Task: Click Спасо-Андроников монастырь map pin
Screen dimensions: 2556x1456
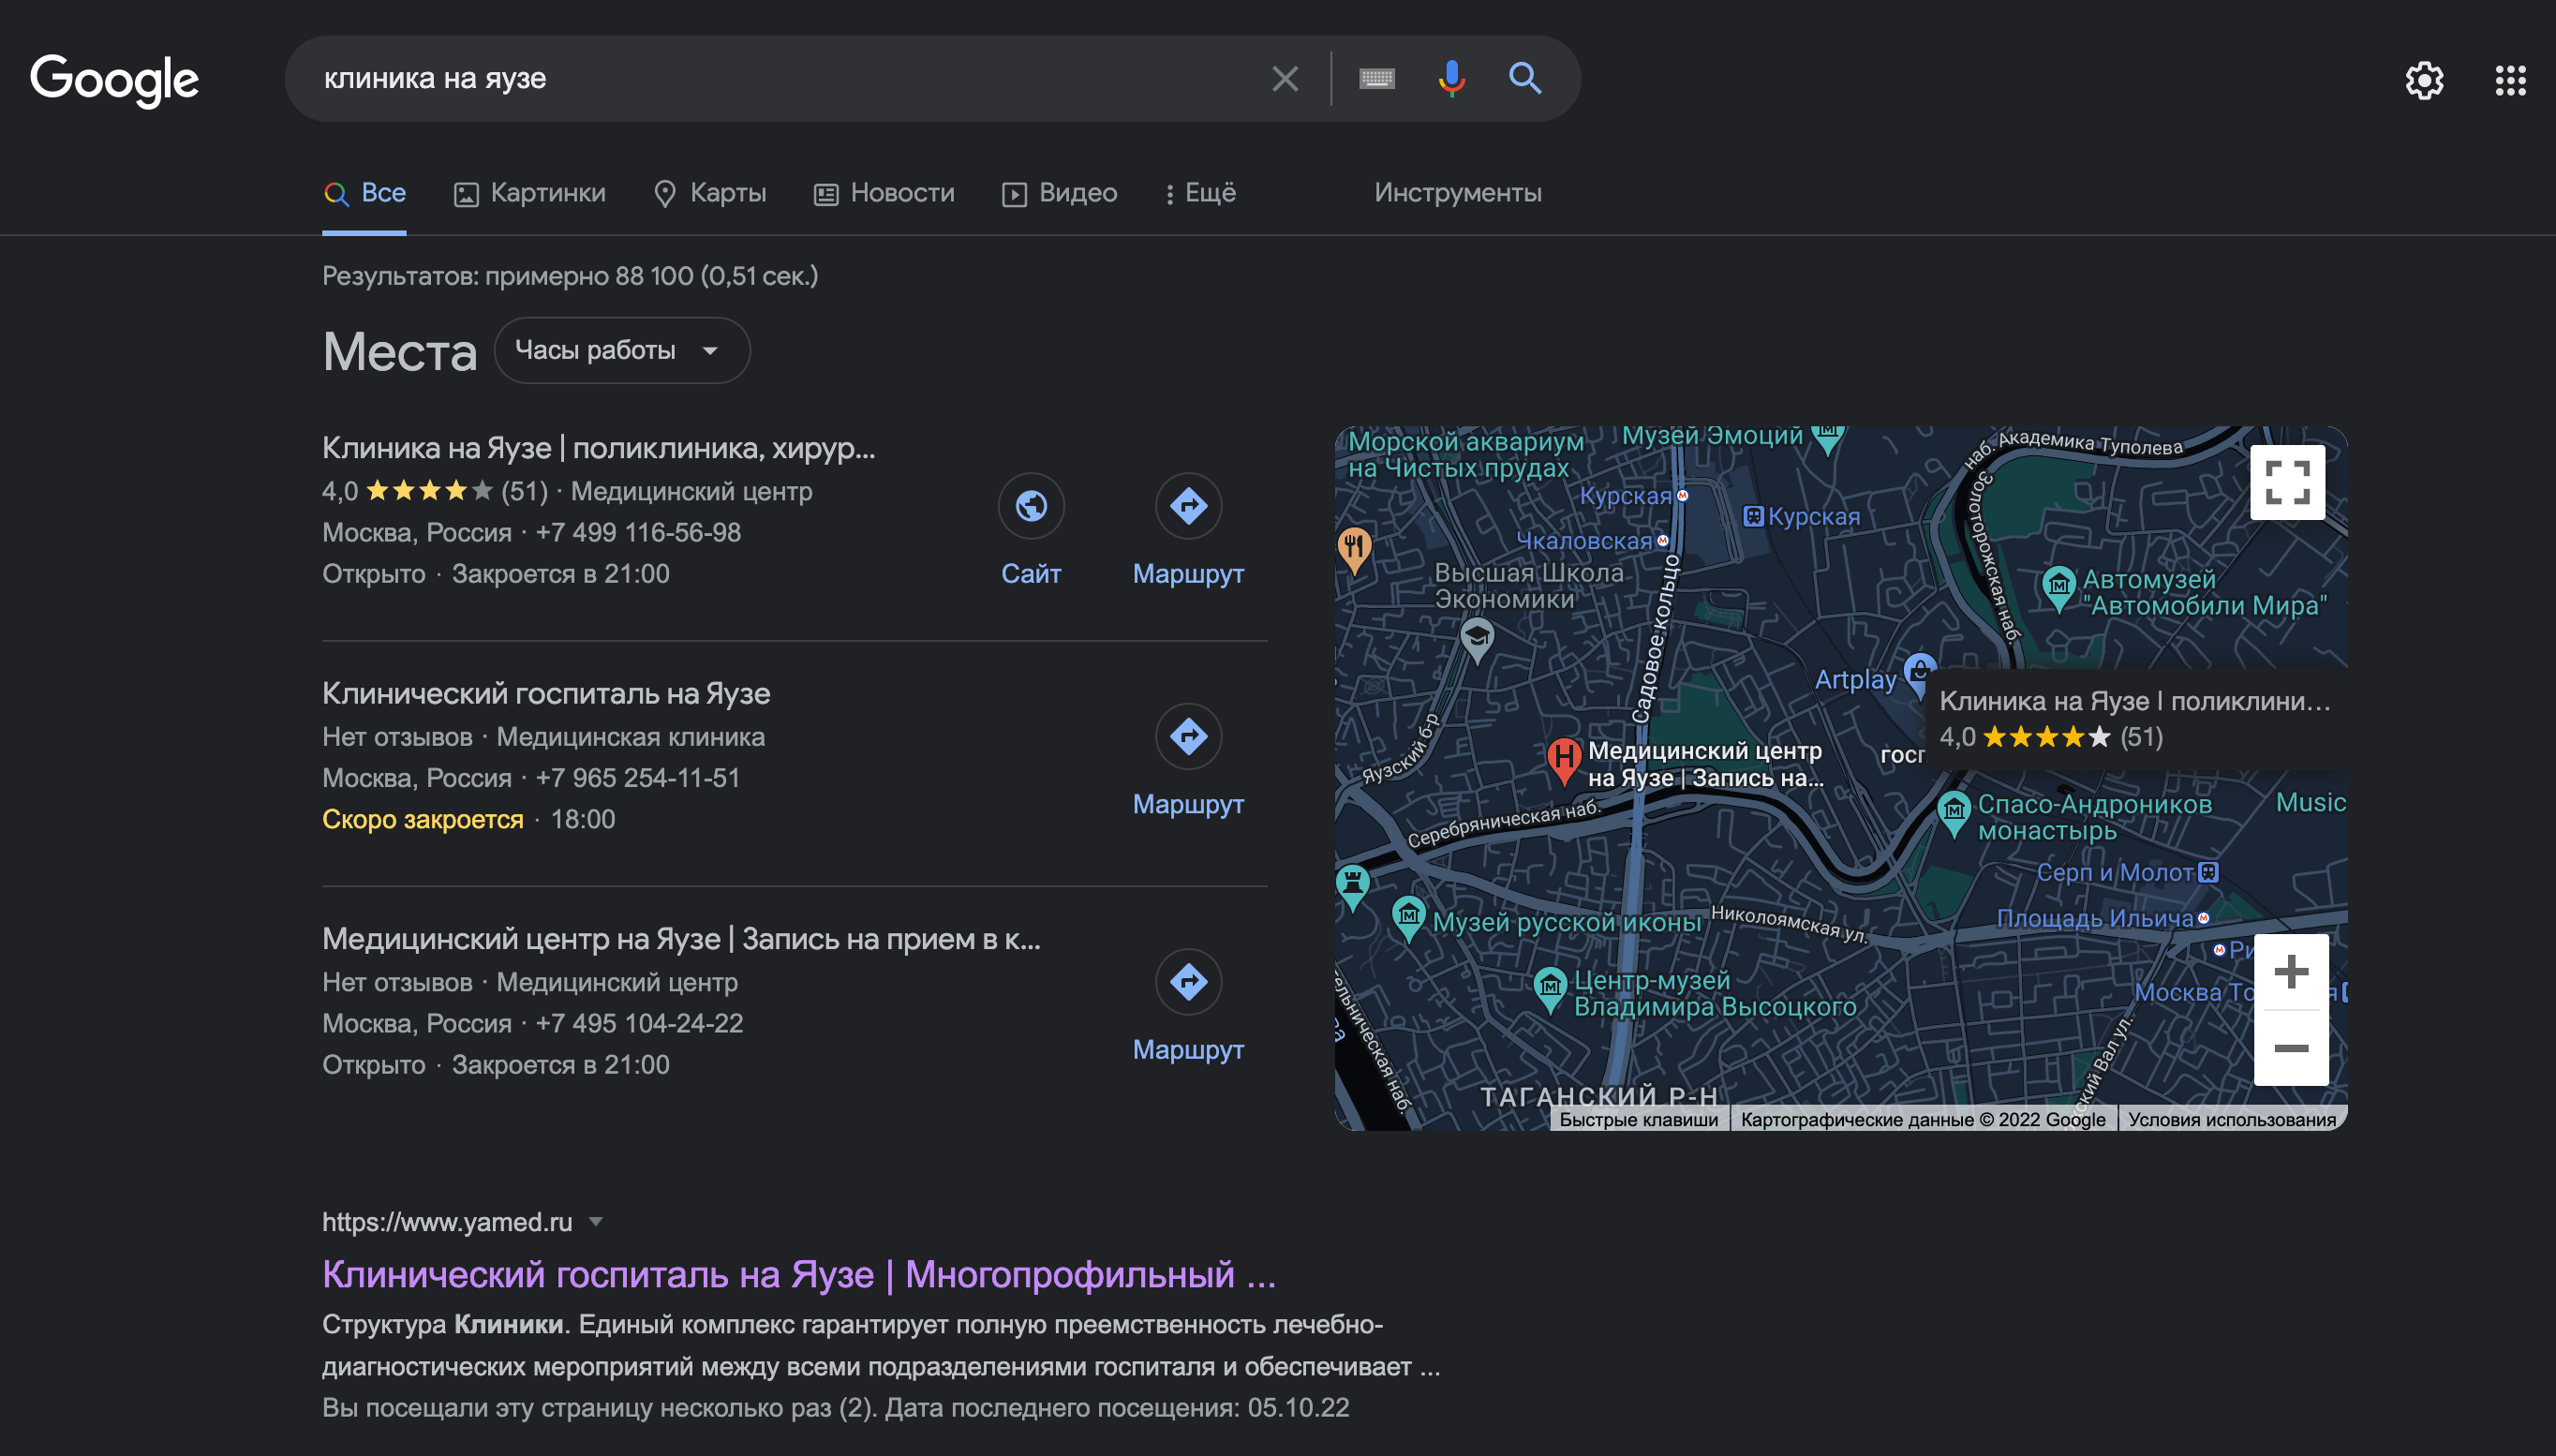Action: click(x=1954, y=814)
